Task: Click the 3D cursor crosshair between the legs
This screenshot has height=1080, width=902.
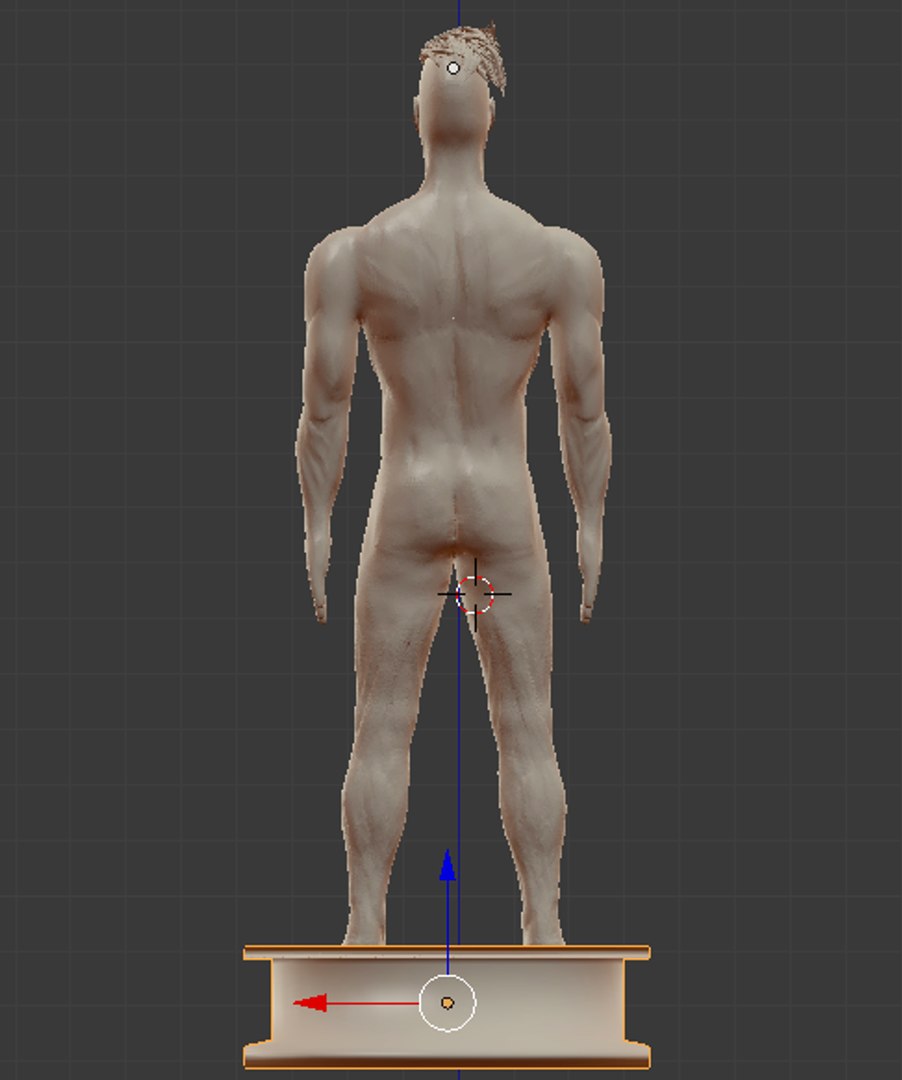Action: pos(475,594)
